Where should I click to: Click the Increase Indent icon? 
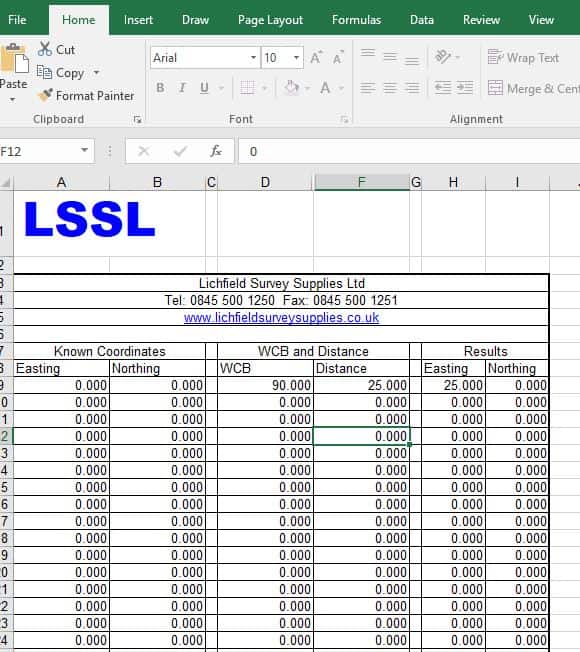(465, 88)
